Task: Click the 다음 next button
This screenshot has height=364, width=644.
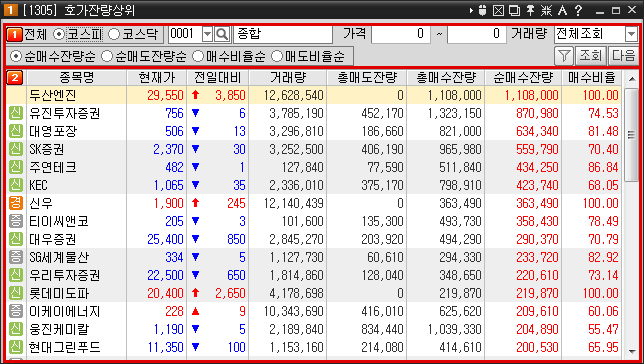Action: (x=623, y=56)
